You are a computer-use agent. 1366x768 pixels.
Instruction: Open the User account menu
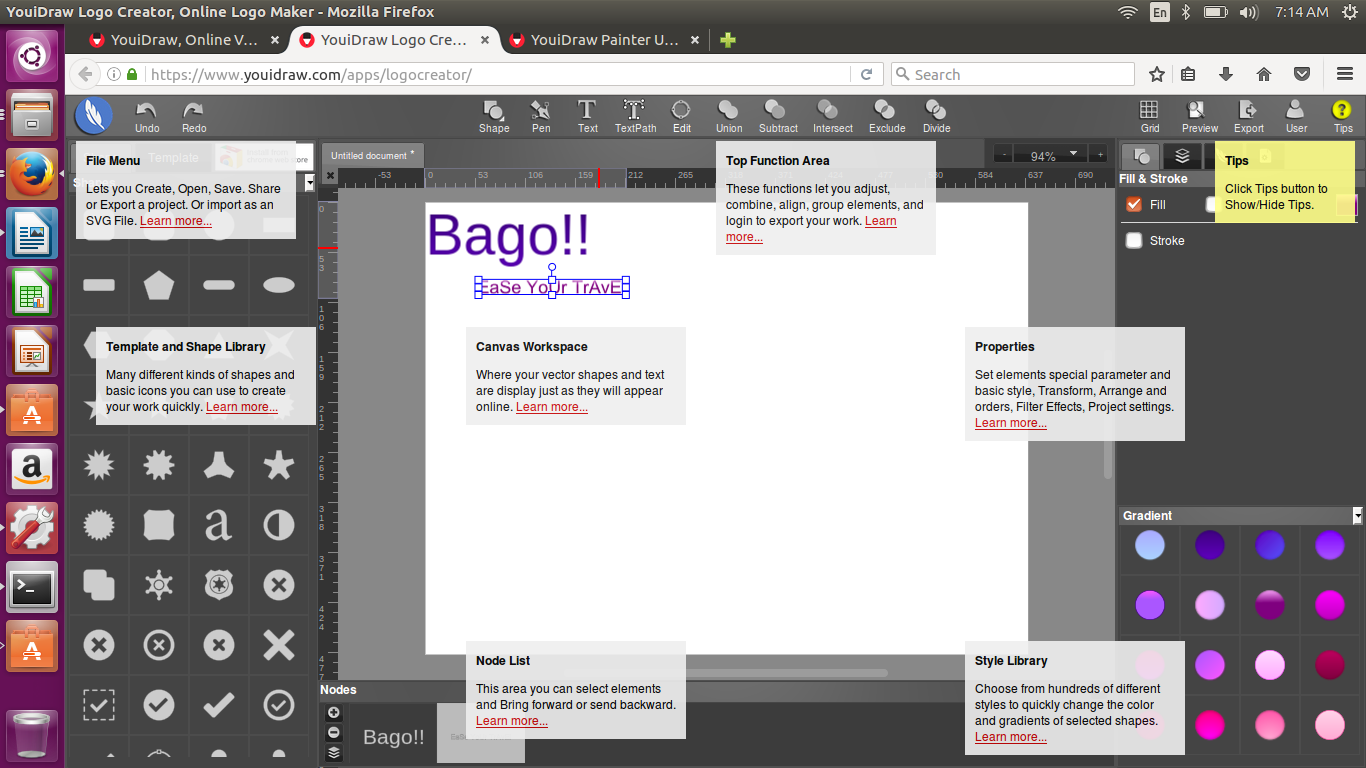[1296, 116]
